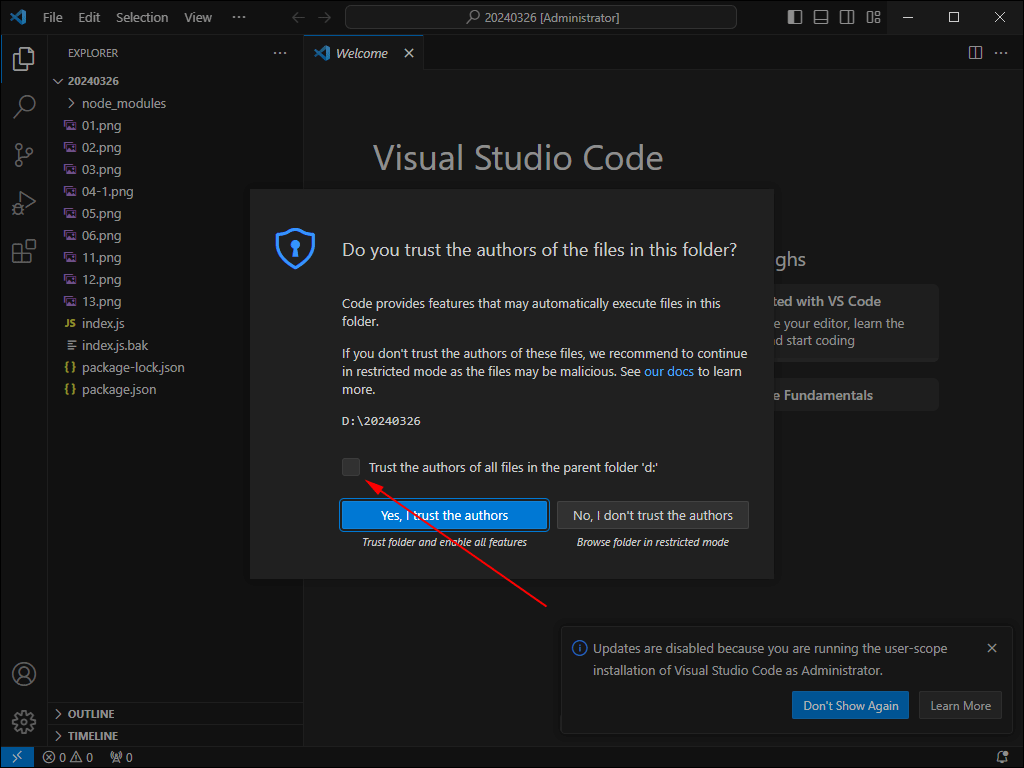Open Source Control view icon

24,155
